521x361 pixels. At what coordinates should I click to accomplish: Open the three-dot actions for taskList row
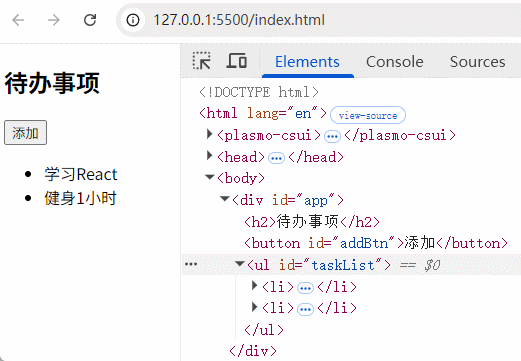pos(191,264)
